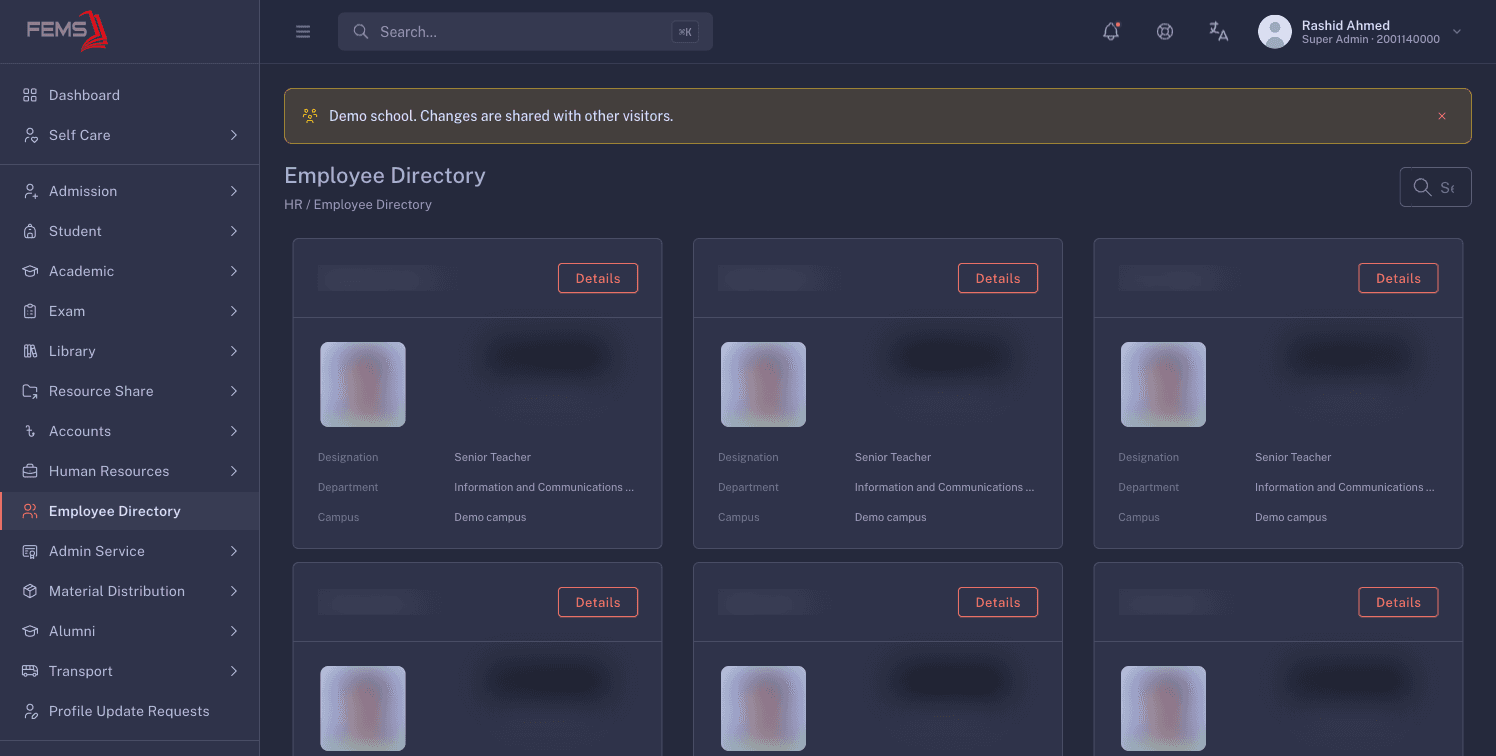
Task: Expand the Accounts submenu chevron
Action: coord(234,431)
